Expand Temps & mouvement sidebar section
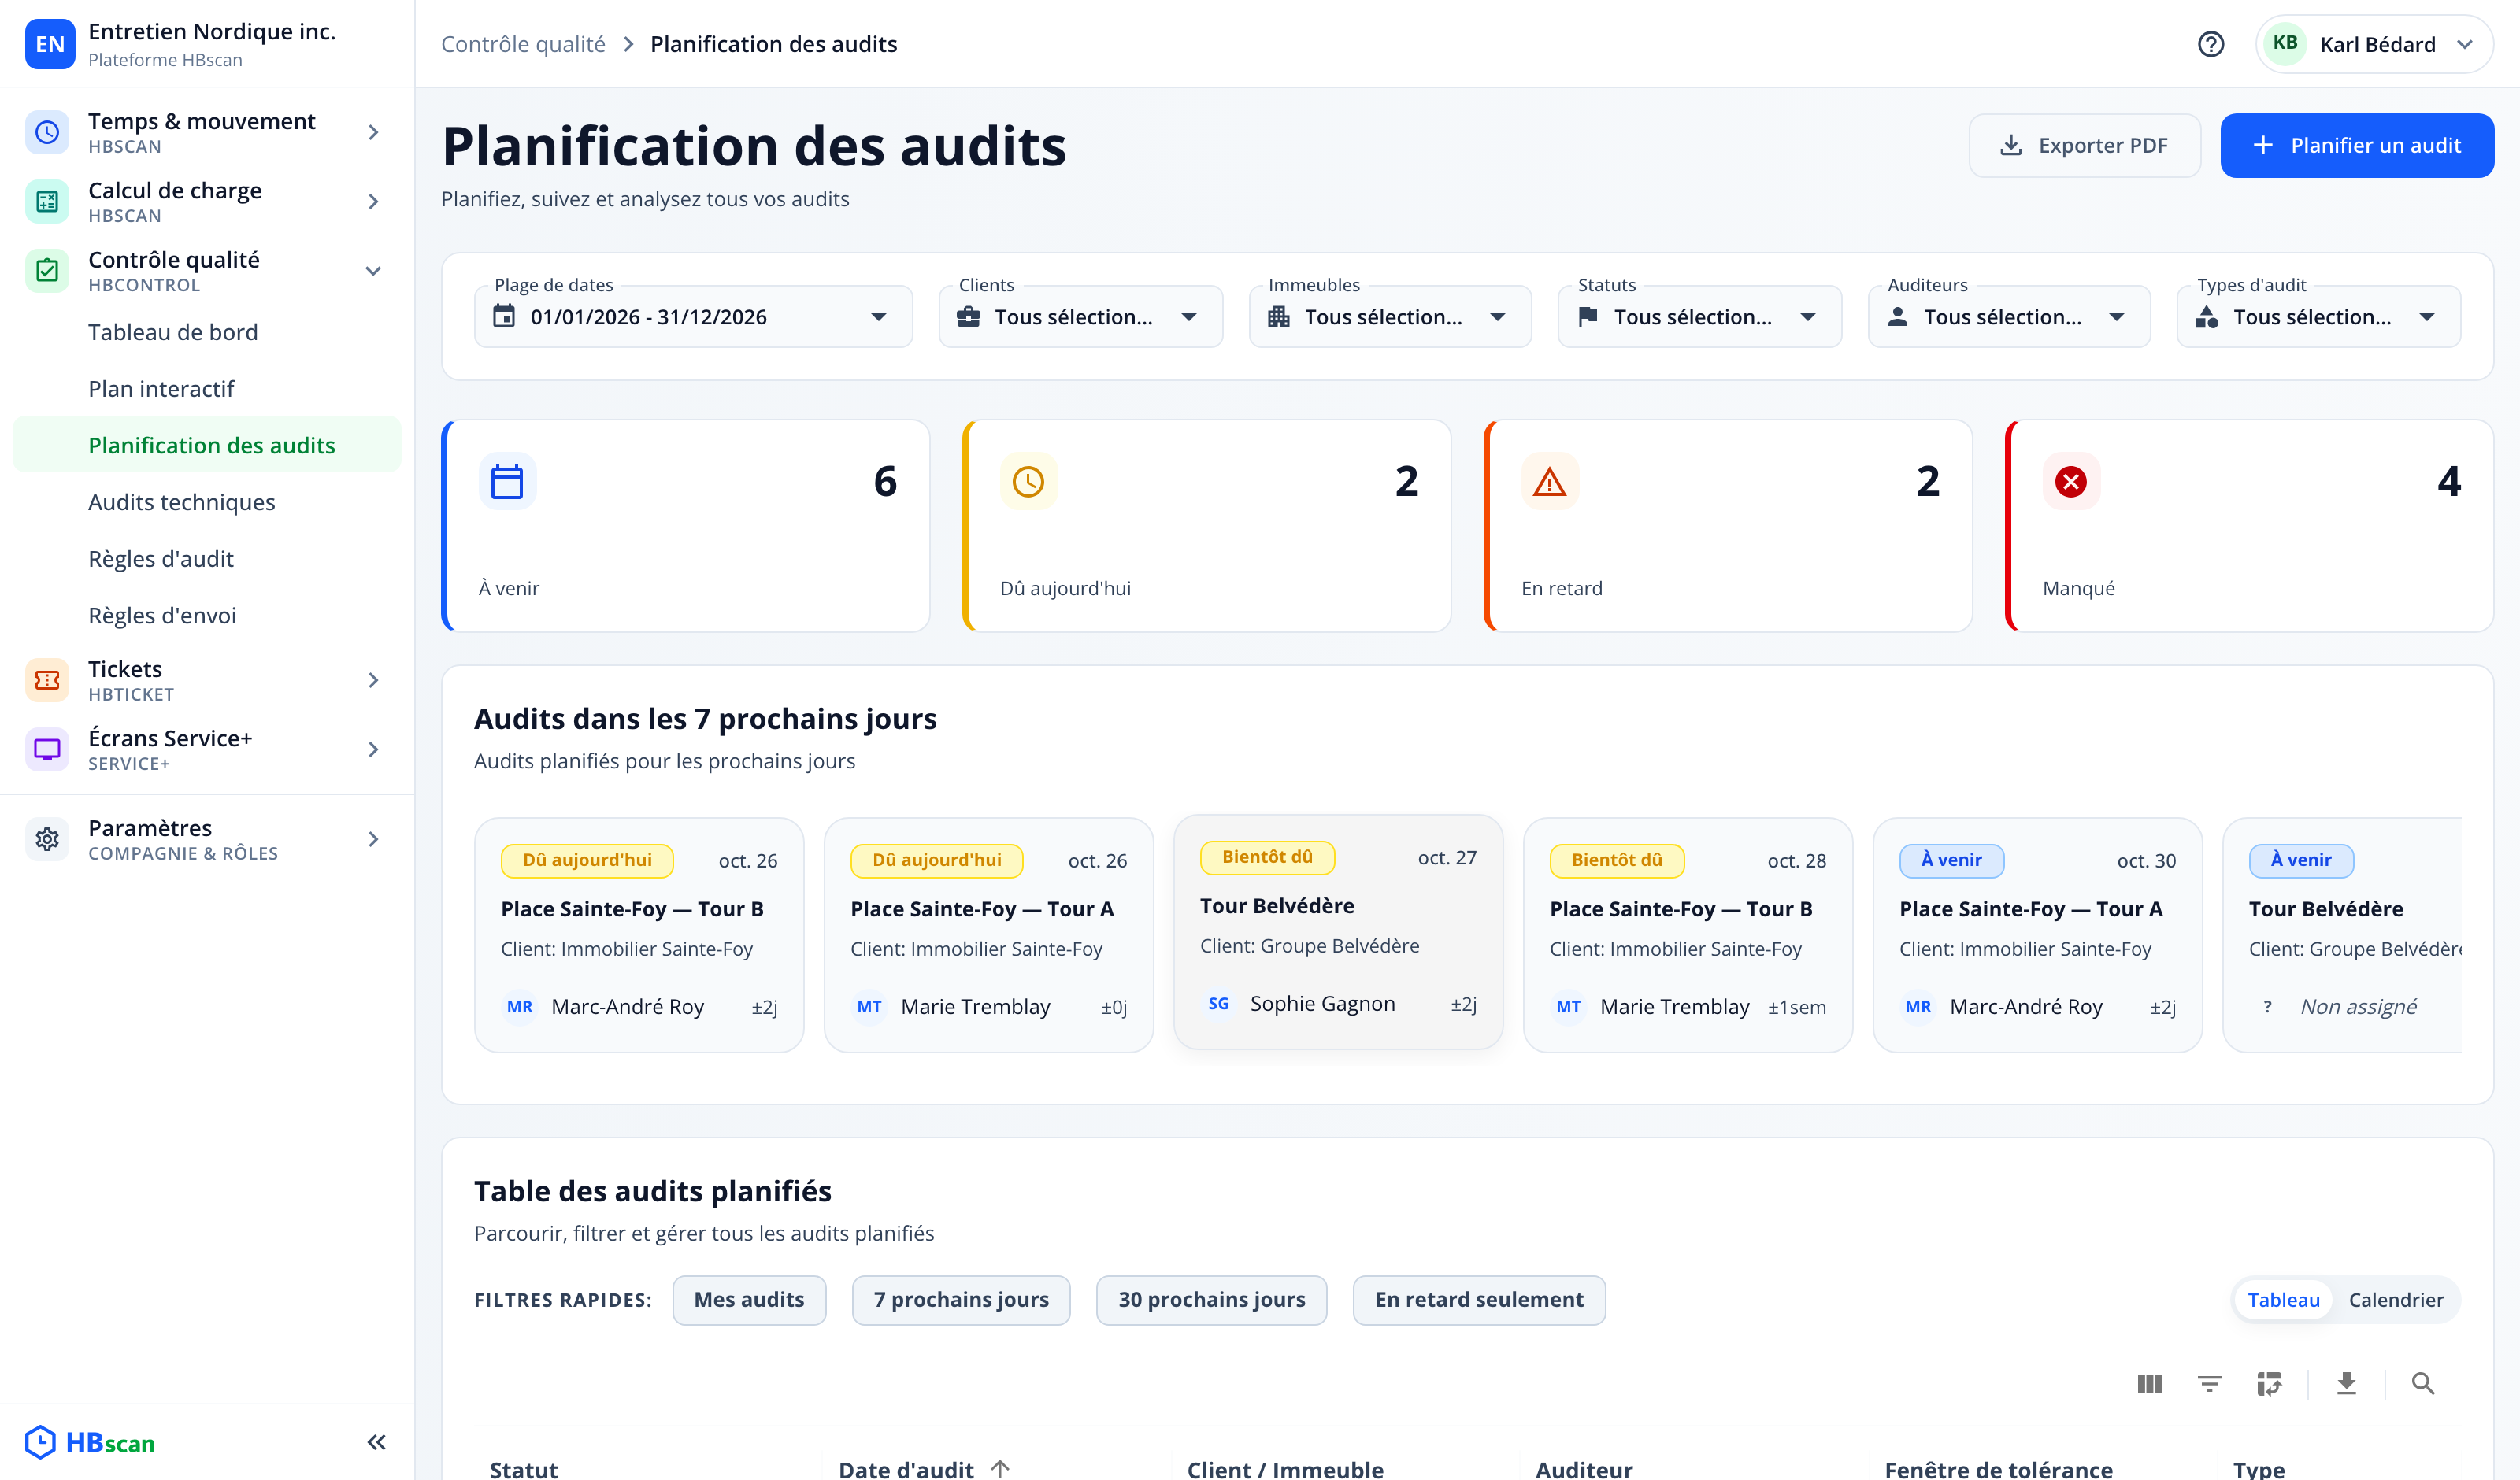Viewport: 2520px width, 1480px height. pos(207,132)
